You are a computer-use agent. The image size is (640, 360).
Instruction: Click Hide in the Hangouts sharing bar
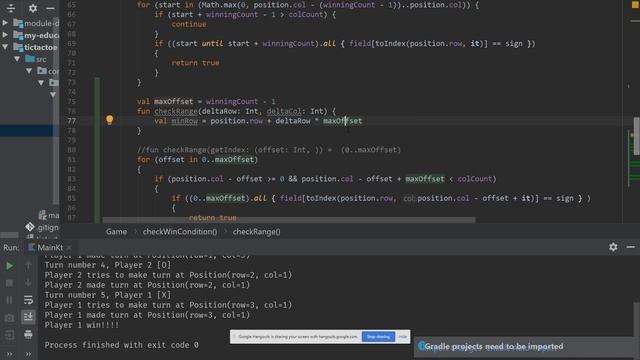[402, 337]
